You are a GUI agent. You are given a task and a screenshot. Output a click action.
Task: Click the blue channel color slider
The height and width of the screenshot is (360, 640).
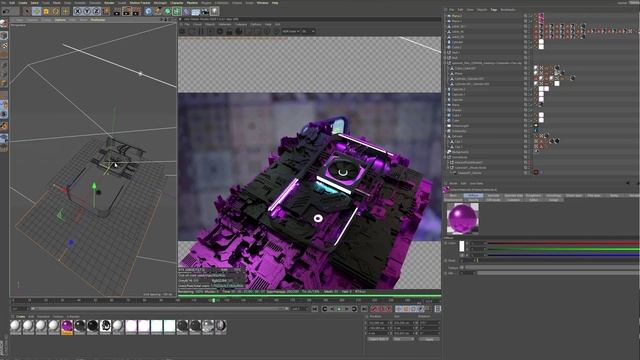[563, 255]
